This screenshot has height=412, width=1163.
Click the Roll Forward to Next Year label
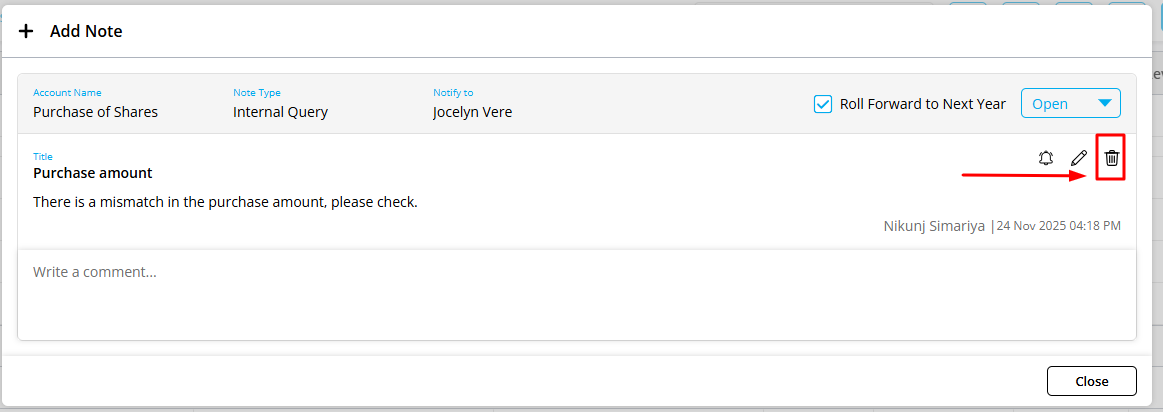point(922,104)
